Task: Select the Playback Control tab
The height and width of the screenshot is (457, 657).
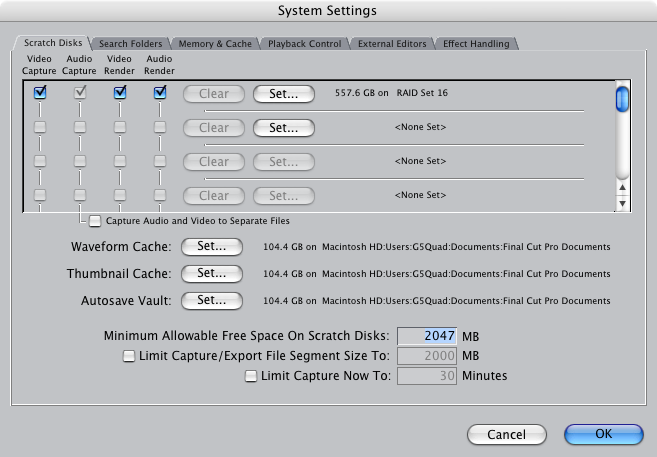Action: coord(304,44)
